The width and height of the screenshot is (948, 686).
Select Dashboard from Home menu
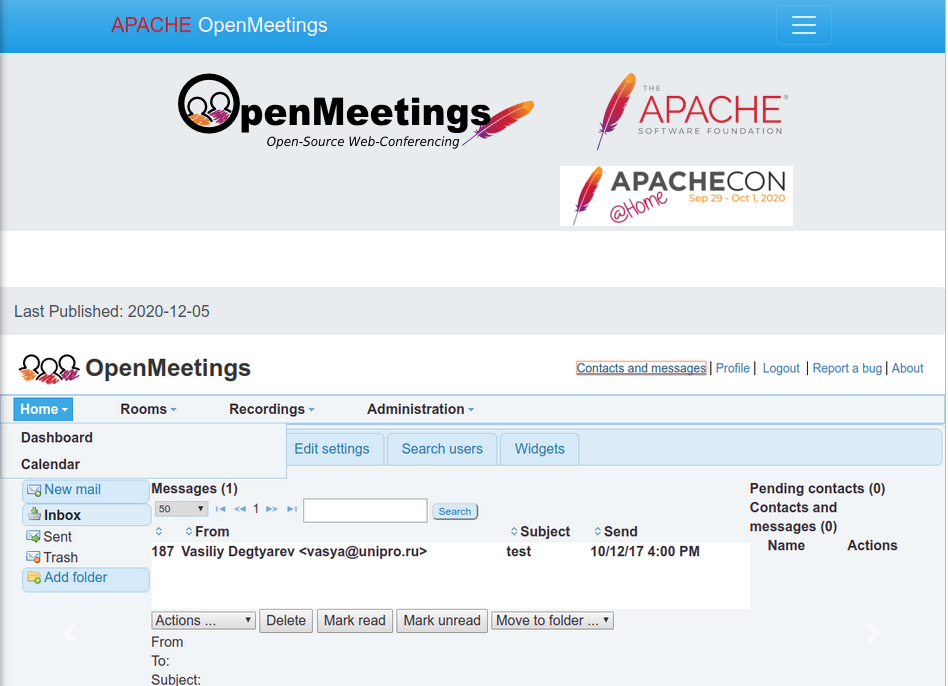coord(57,438)
